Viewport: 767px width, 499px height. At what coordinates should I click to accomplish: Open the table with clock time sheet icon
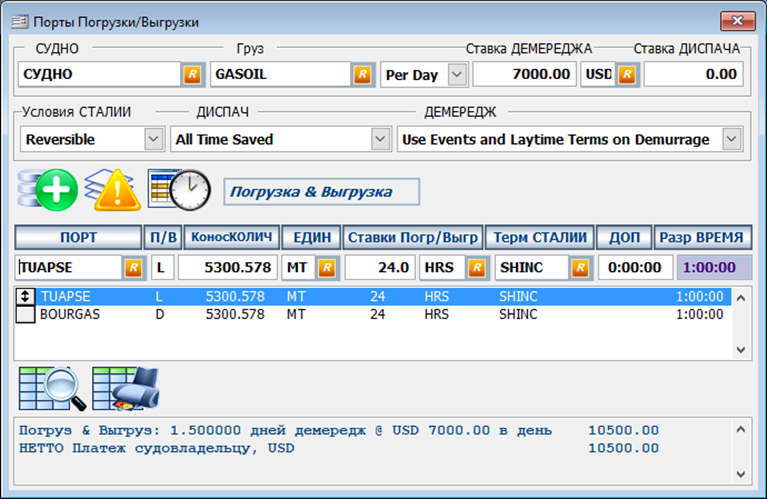click(x=179, y=190)
